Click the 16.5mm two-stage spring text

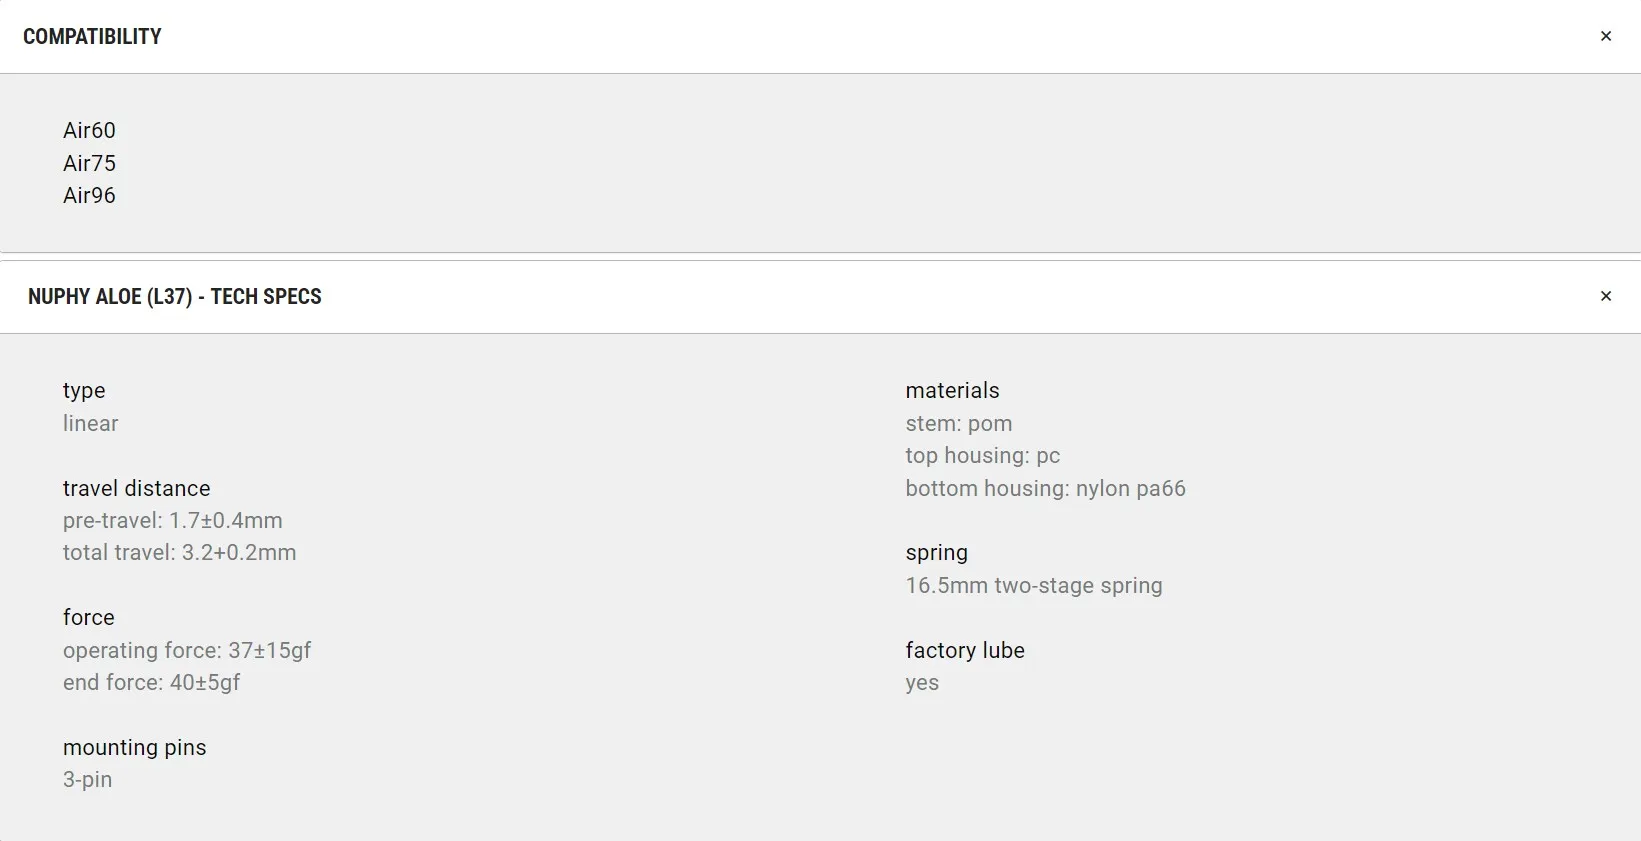[x=1033, y=586]
